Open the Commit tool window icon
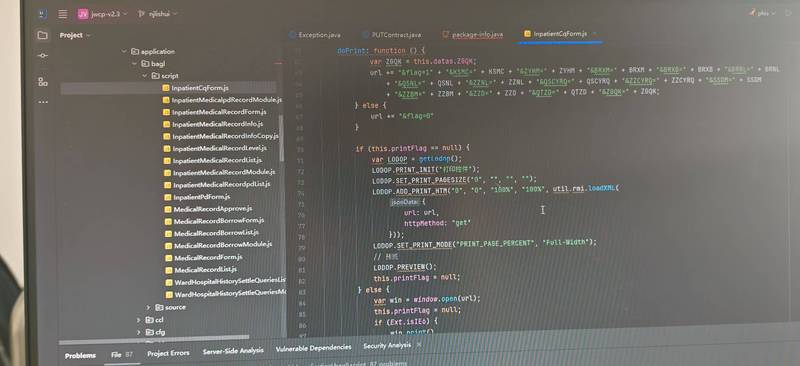The width and height of the screenshot is (800, 366). (x=43, y=55)
